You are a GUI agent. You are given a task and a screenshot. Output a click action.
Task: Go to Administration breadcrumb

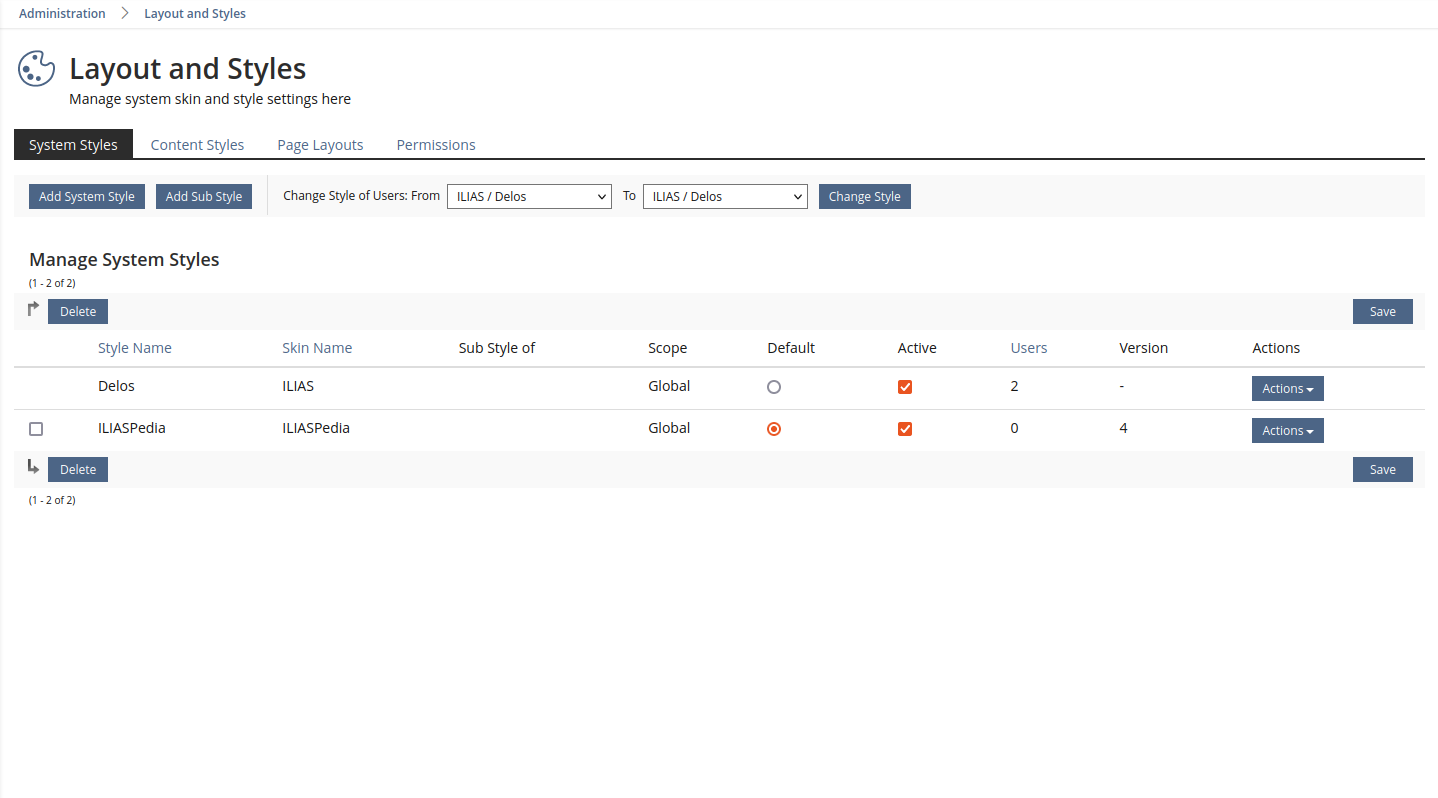pyautogui.click(x=62, y=13)
